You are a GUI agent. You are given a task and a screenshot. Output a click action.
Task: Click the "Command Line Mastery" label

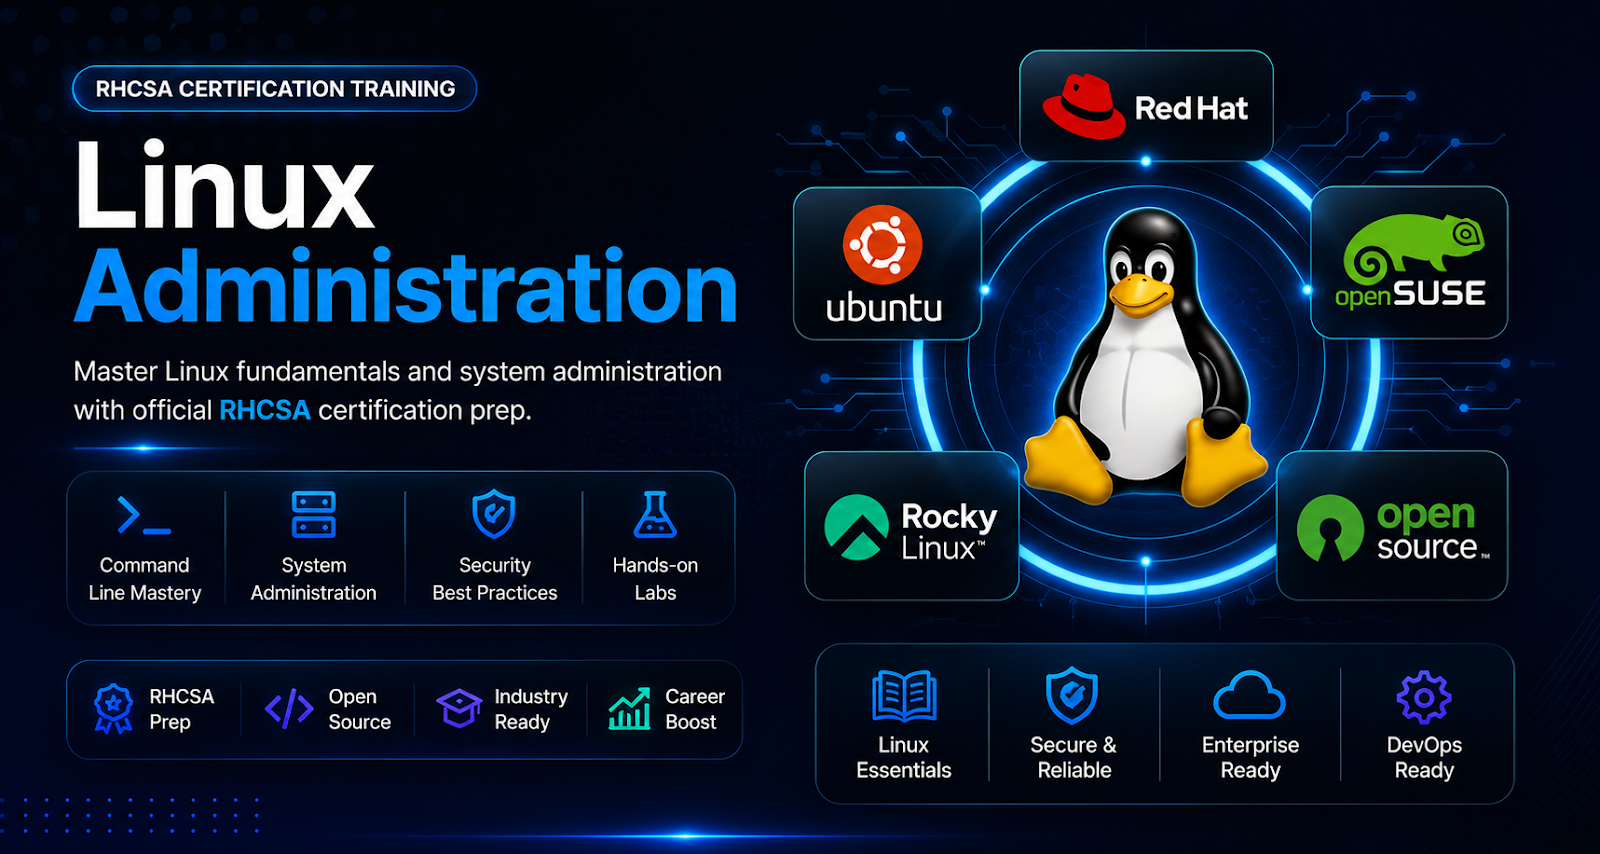(145, 579)
